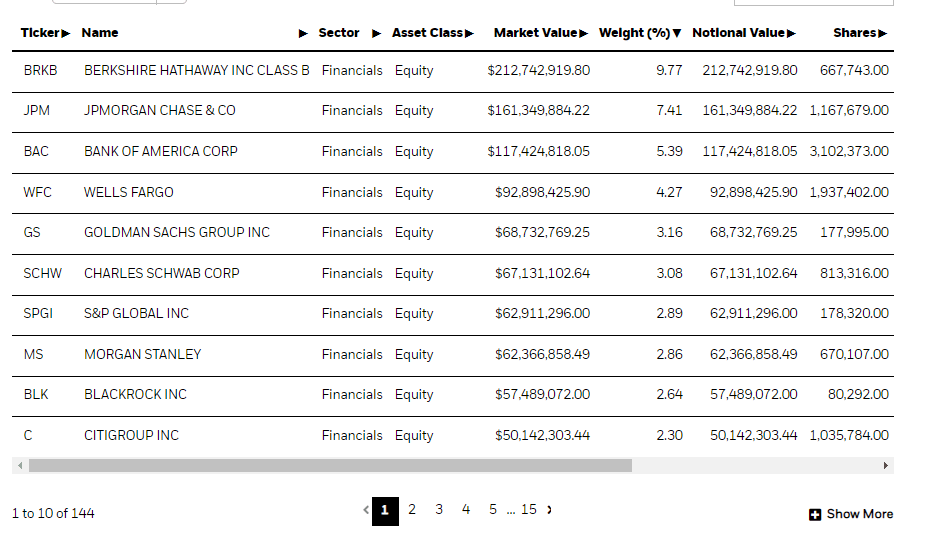This screenshot has width=928, height=544.
Task: Sort table by Ticker column arrow
Action: (x=66, y=33)
